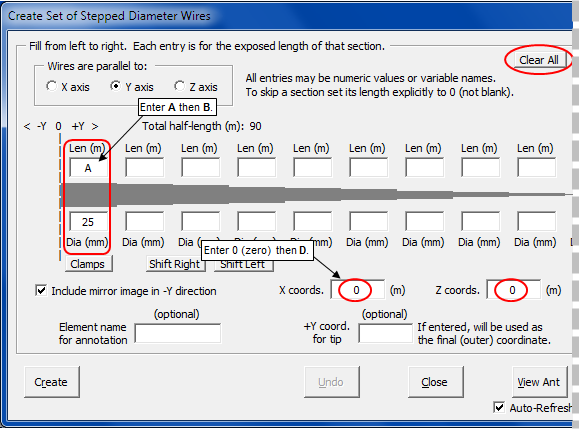
Task: Click the +Y coord for tip field
Action: coord(385,333)
